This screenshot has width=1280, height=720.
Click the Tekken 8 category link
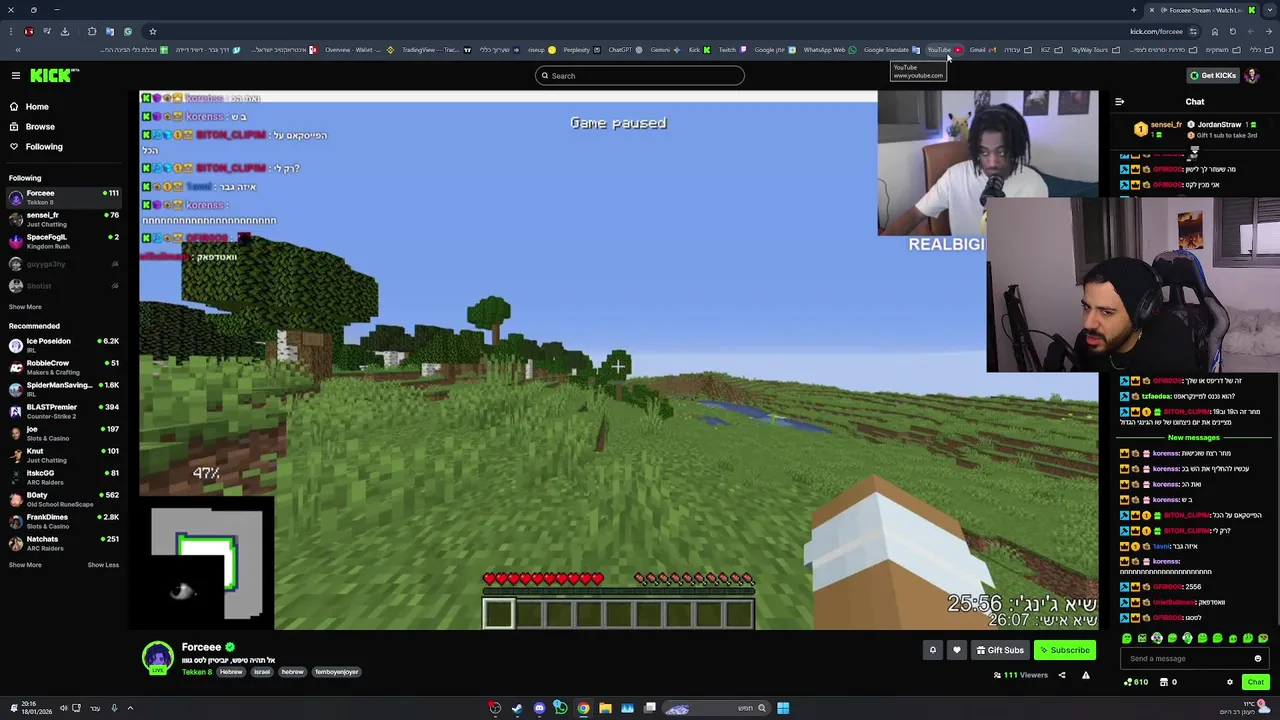pos(197,672)
